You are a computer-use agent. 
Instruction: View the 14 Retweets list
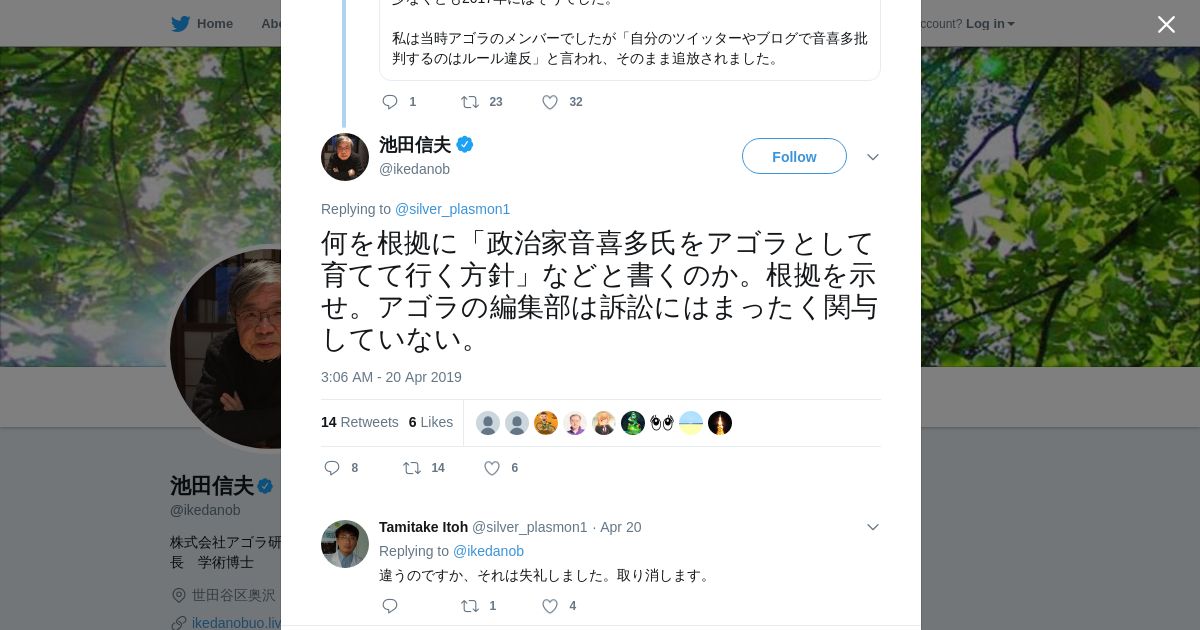click(x=360, y=422)
